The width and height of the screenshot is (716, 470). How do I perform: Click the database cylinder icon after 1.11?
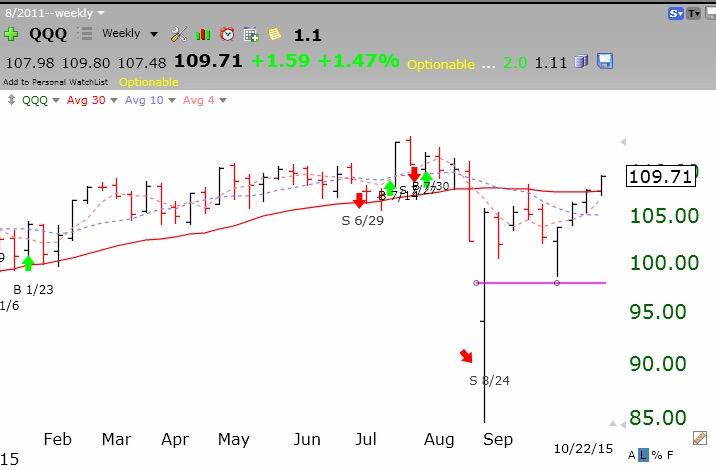(581, 61)
